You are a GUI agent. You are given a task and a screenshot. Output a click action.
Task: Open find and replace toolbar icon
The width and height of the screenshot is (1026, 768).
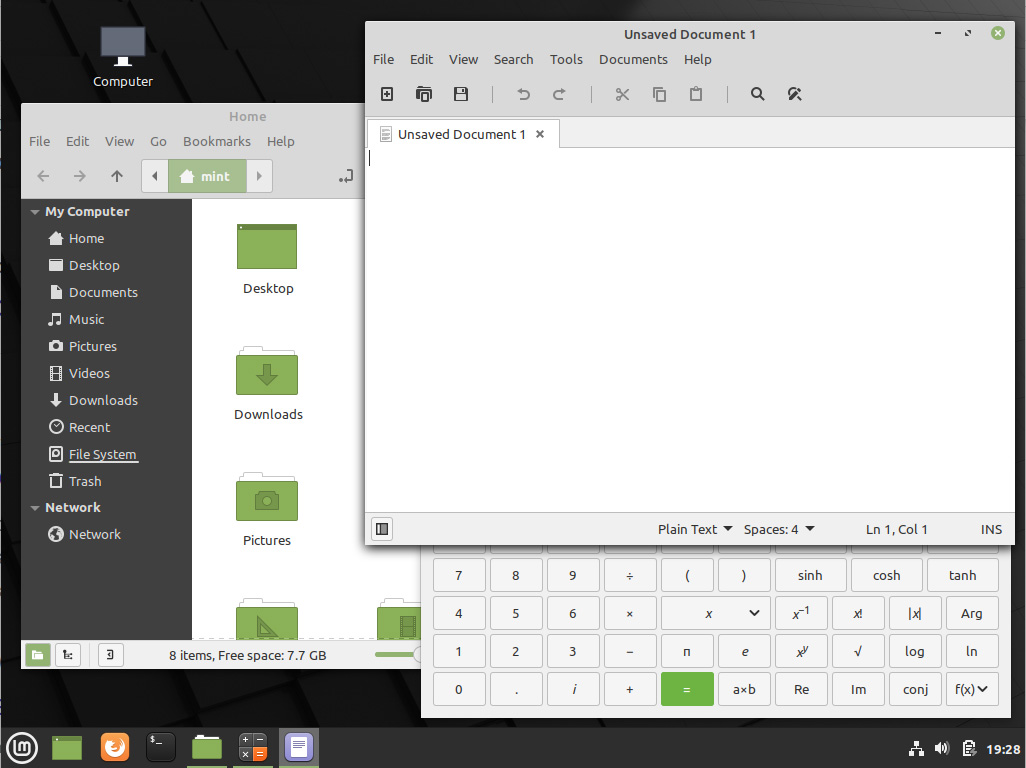coord(794,94)
